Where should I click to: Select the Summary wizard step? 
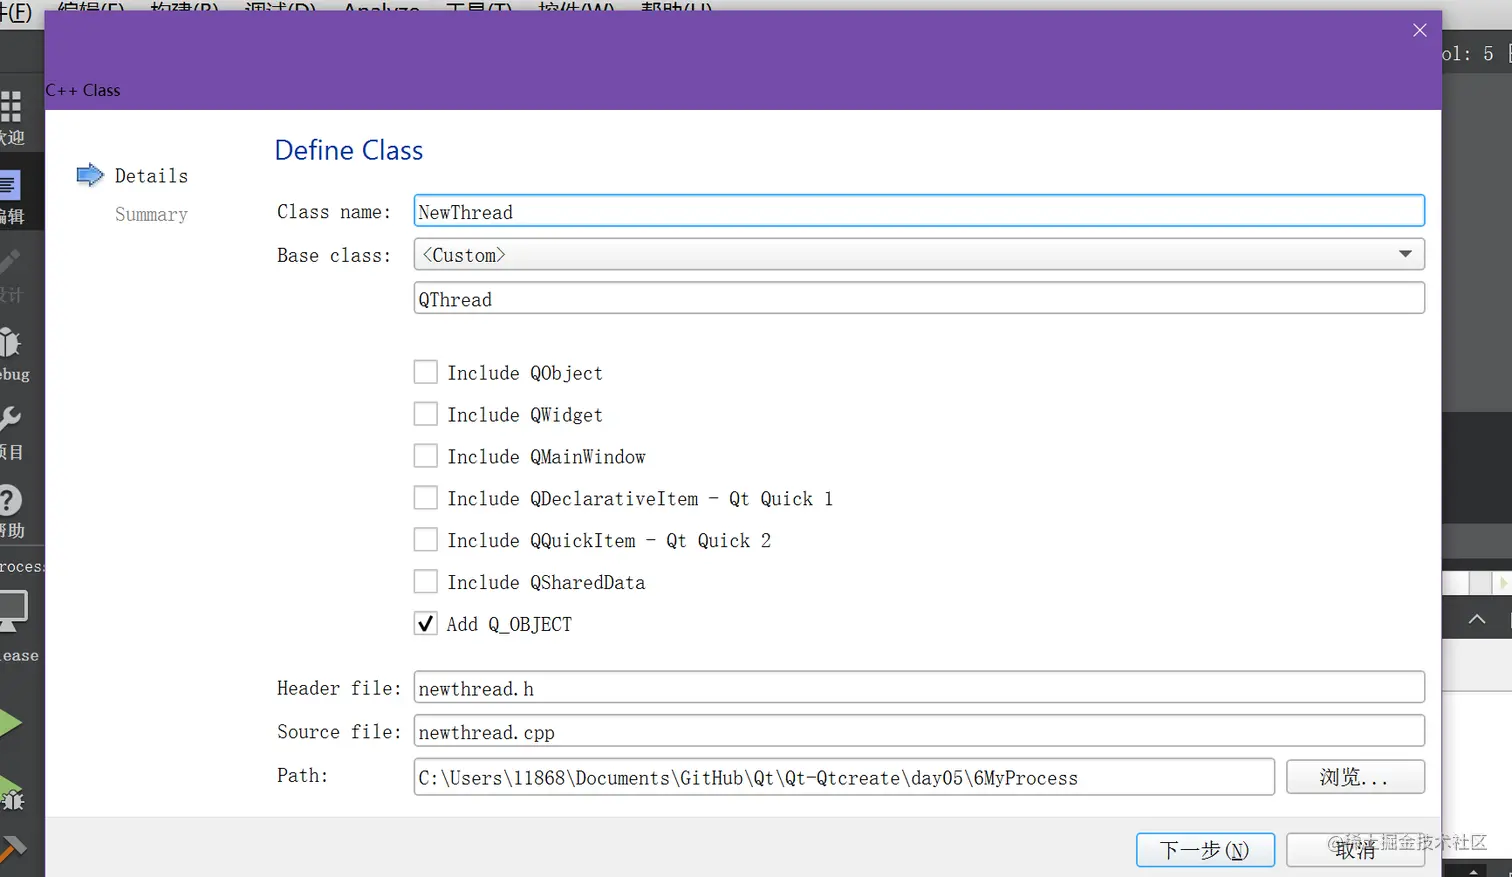pyautogui.click(x=151, y=214)
